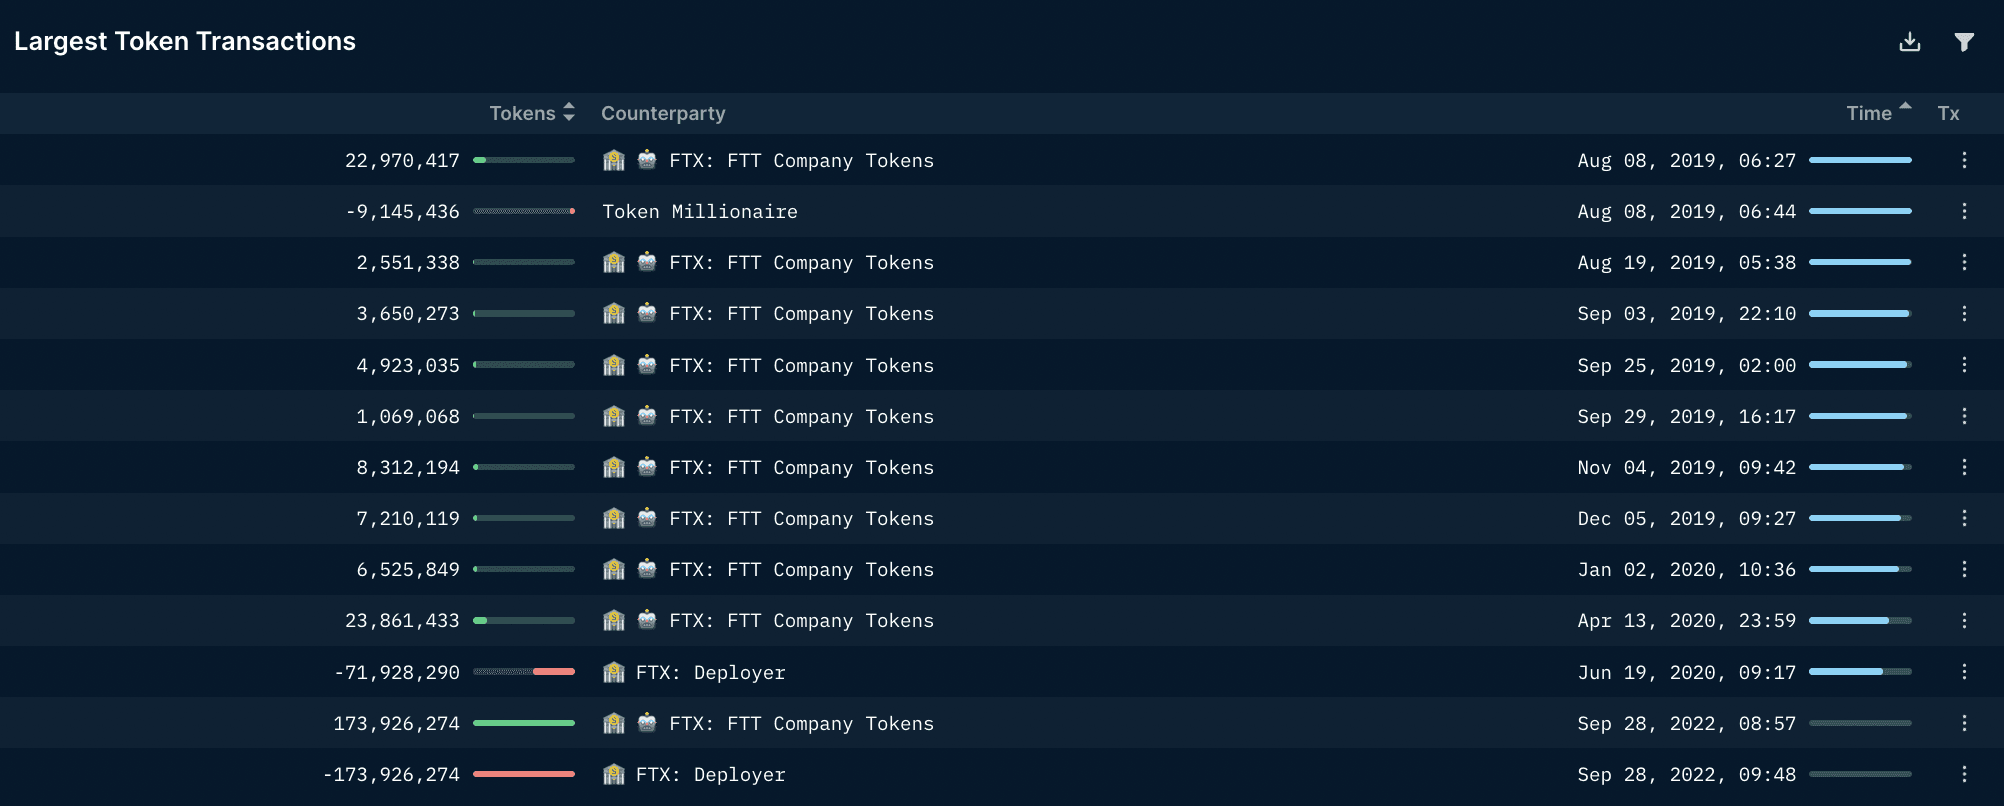The image size is (2004, 806).
Task: Open the transaction menu for Aug 08, 2019, 06:44
Action: point(1964,211)
